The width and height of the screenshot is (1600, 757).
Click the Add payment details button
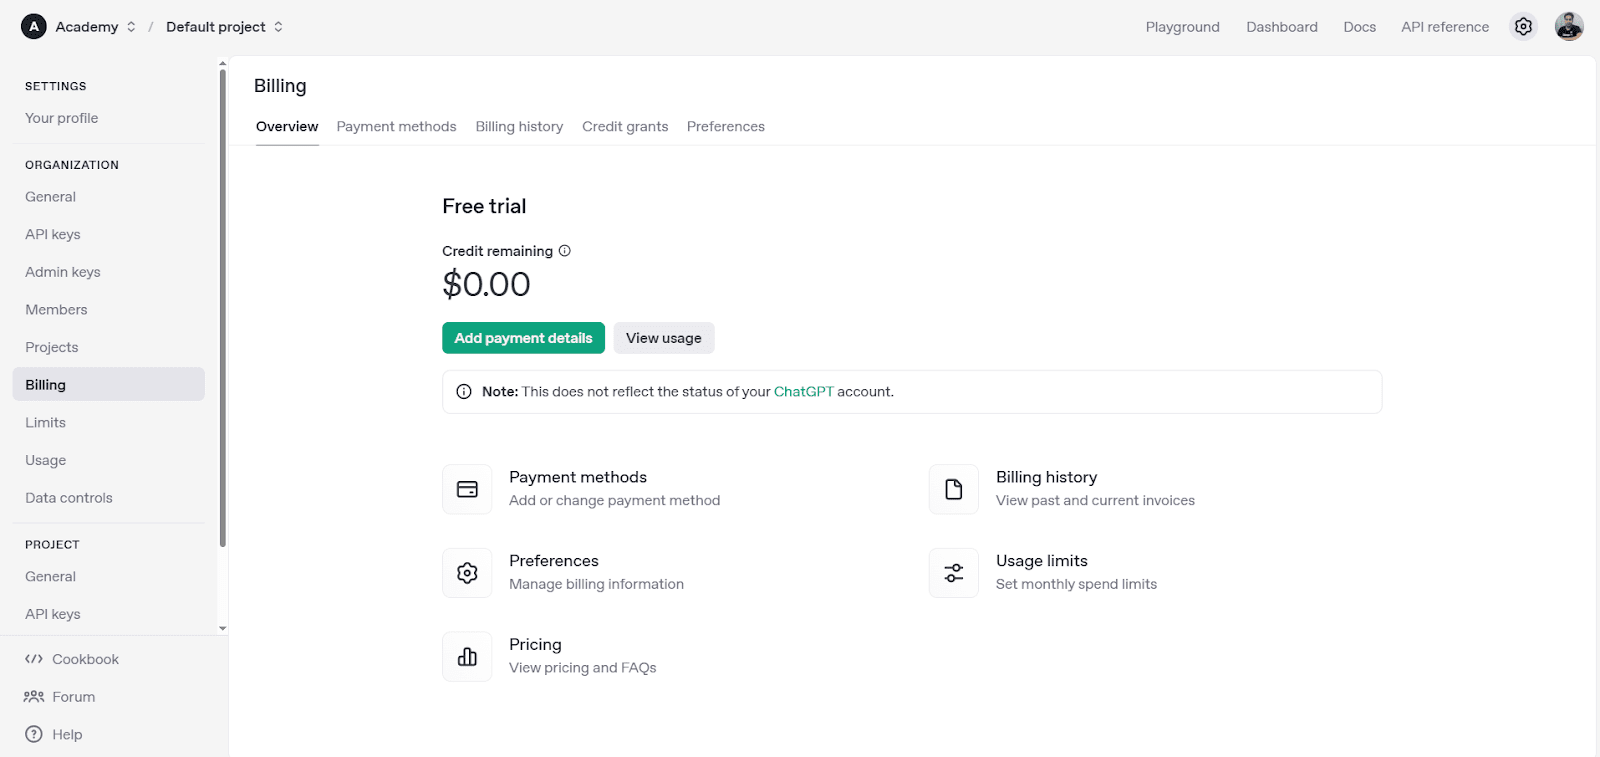tap(523, 338)
